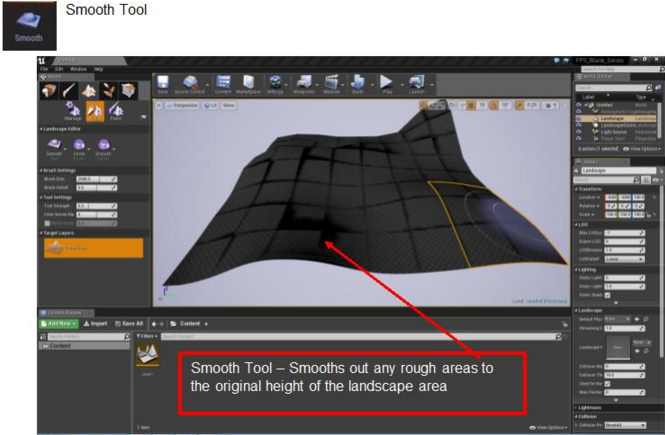665x435 pixels.
Task: Open the Matinee toolbar button
Action: 332,84
